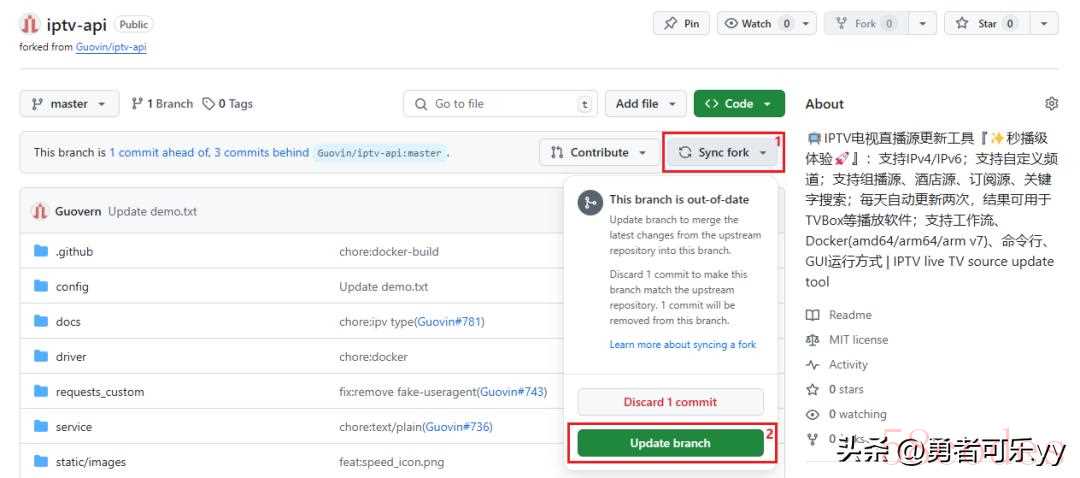This screenshot has height=478, width=1080.
Task: Open the Update demo.txt latest commit message
Action: (x=152, y=211)
